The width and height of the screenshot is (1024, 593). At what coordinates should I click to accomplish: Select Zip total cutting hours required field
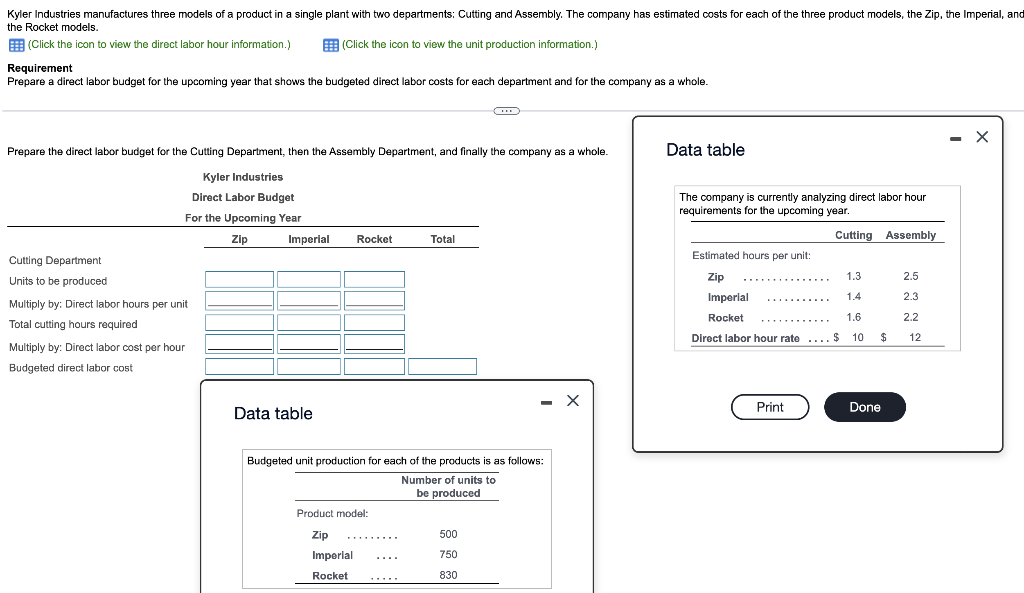[240, 323]
